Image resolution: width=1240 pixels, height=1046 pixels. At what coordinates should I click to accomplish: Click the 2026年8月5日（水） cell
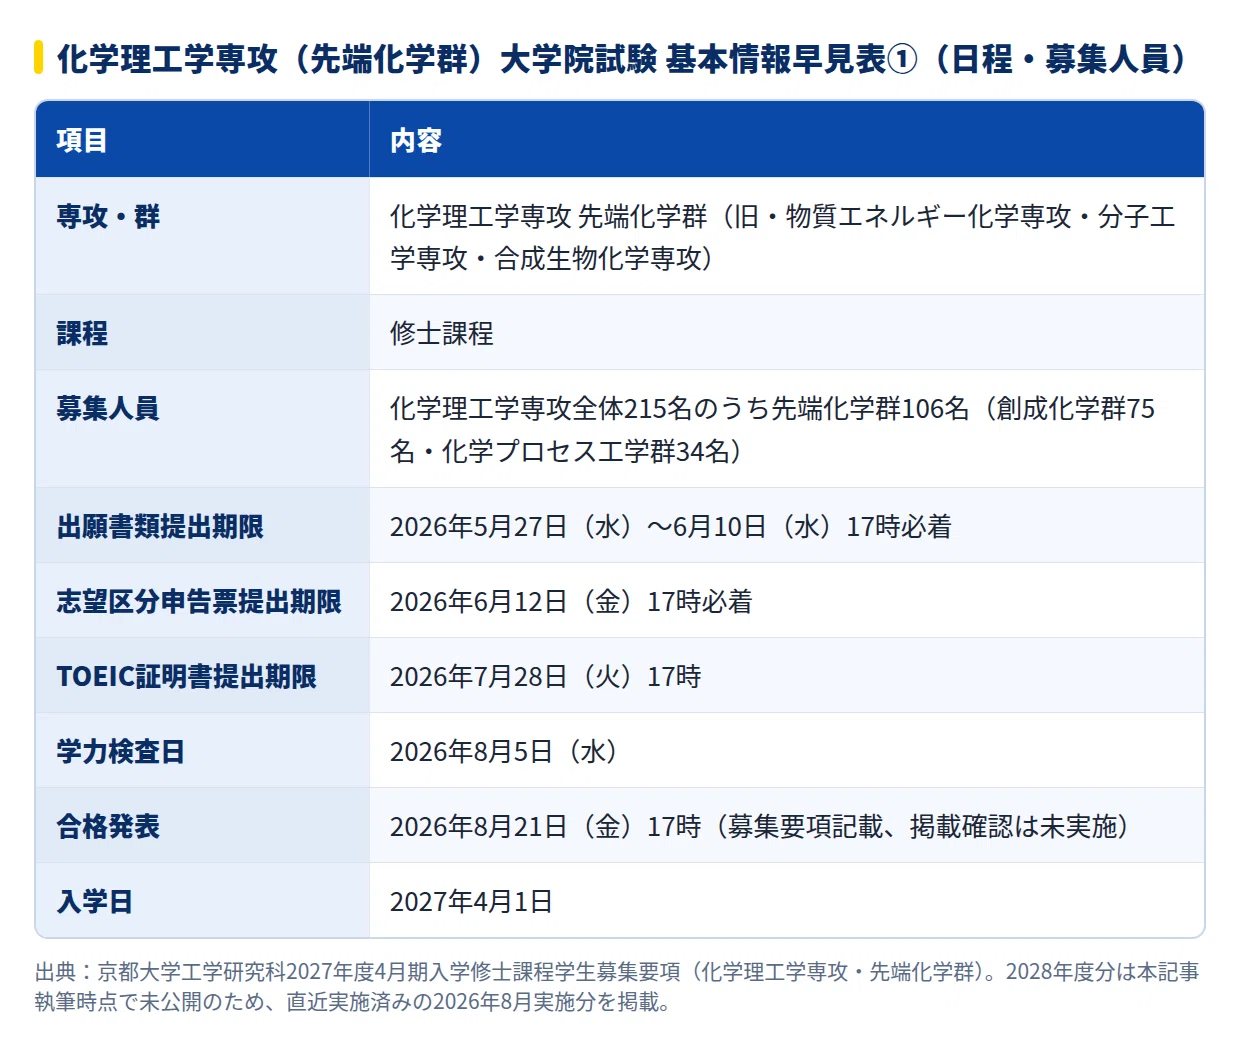click(786, 750)
